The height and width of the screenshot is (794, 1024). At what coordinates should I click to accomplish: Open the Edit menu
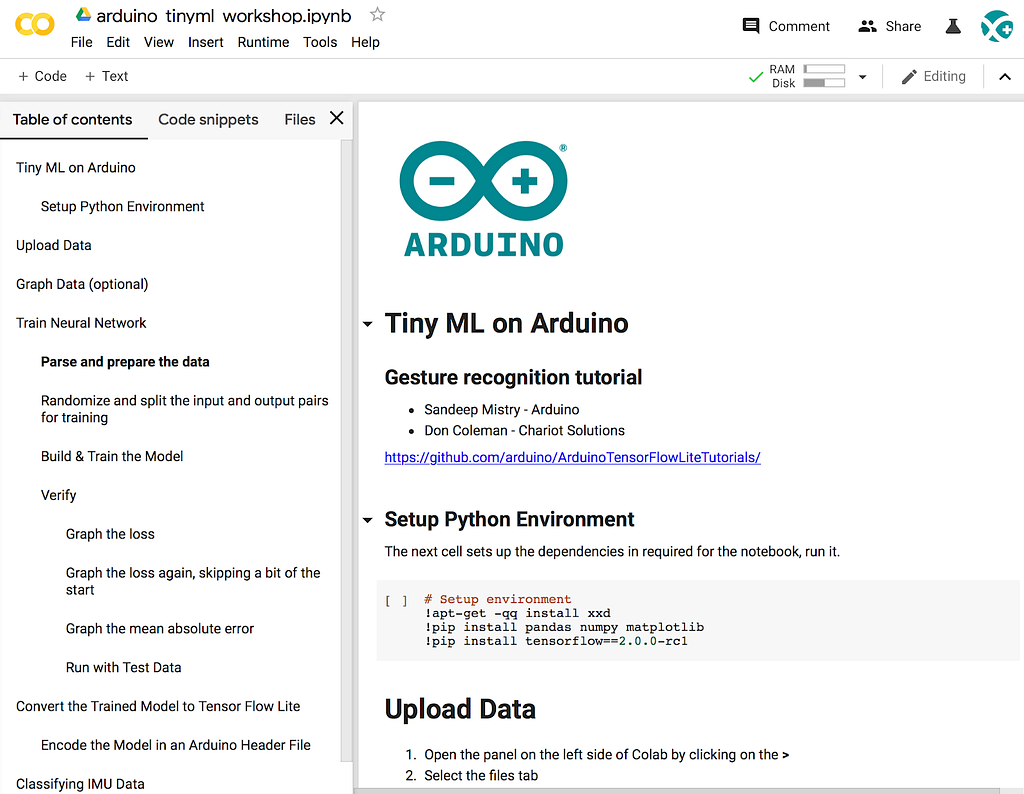[x=118, y=42]
